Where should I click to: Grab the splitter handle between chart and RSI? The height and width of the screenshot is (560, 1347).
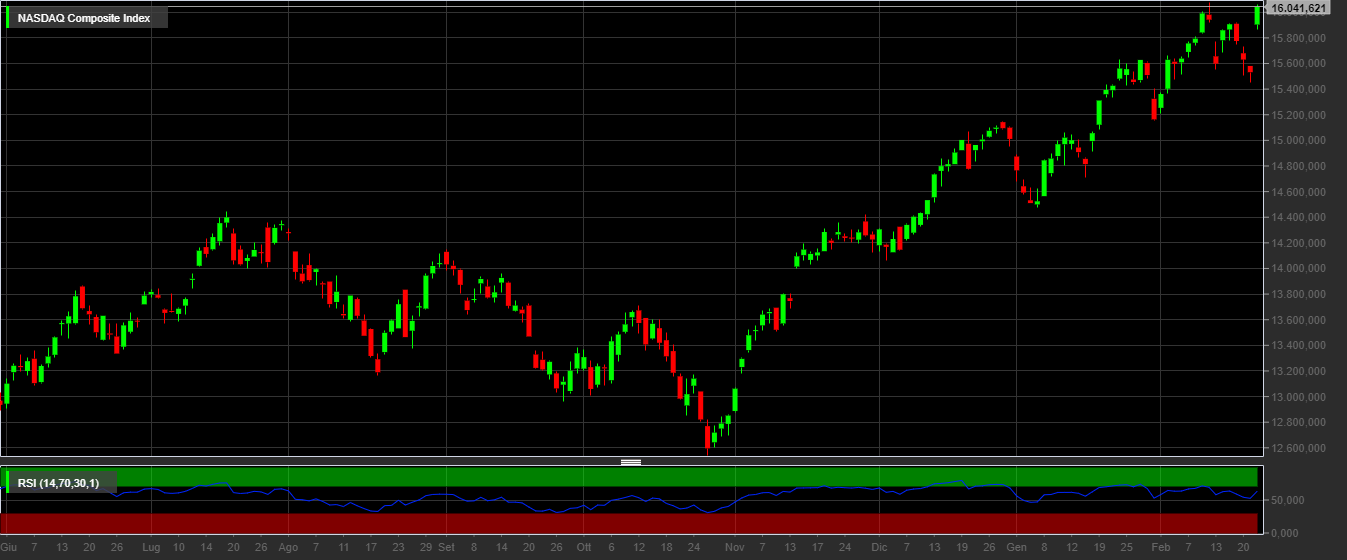click(631, 462)
